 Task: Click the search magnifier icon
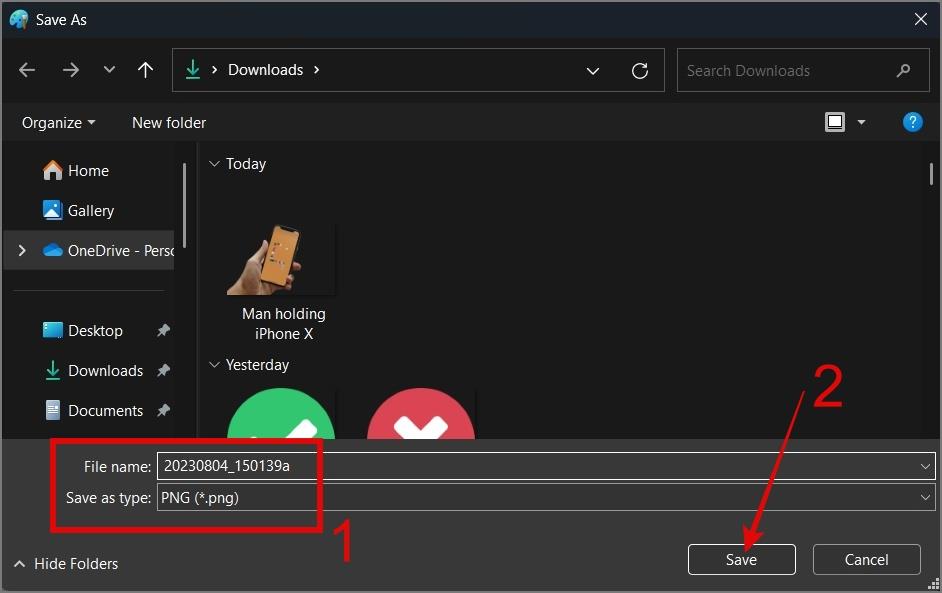point(903,71)
